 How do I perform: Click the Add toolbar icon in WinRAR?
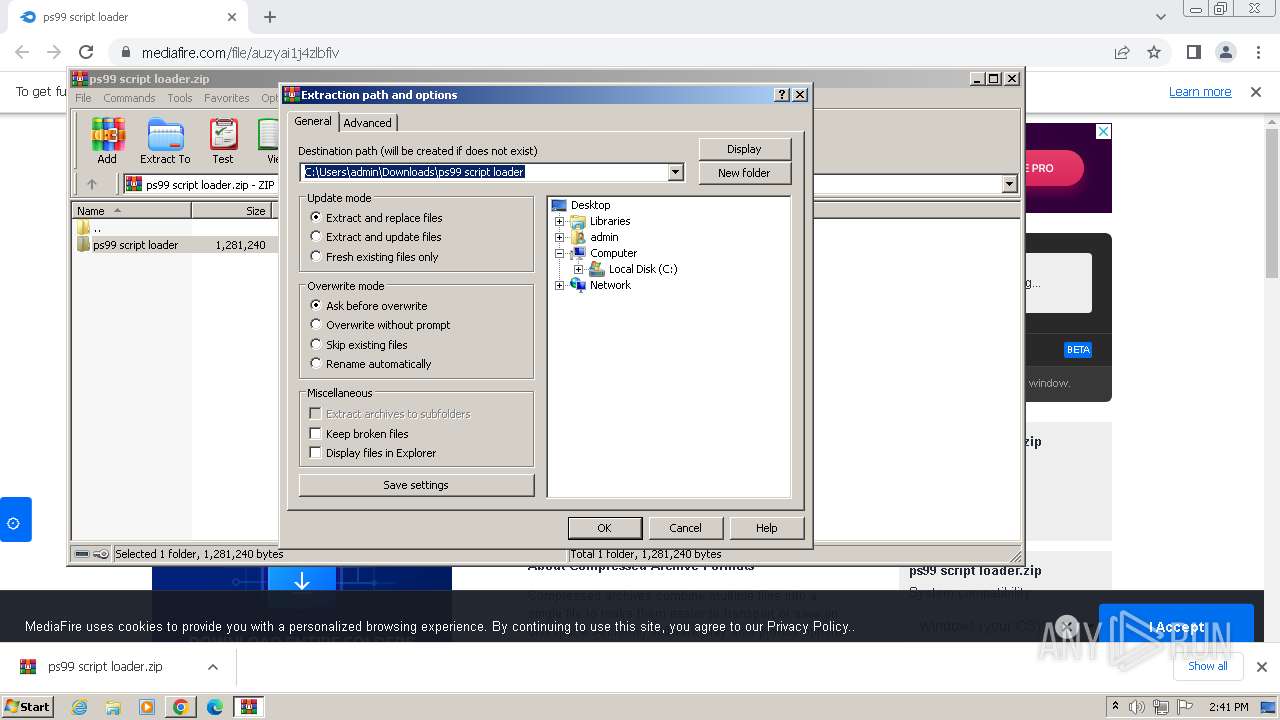(x=107, y=141)
